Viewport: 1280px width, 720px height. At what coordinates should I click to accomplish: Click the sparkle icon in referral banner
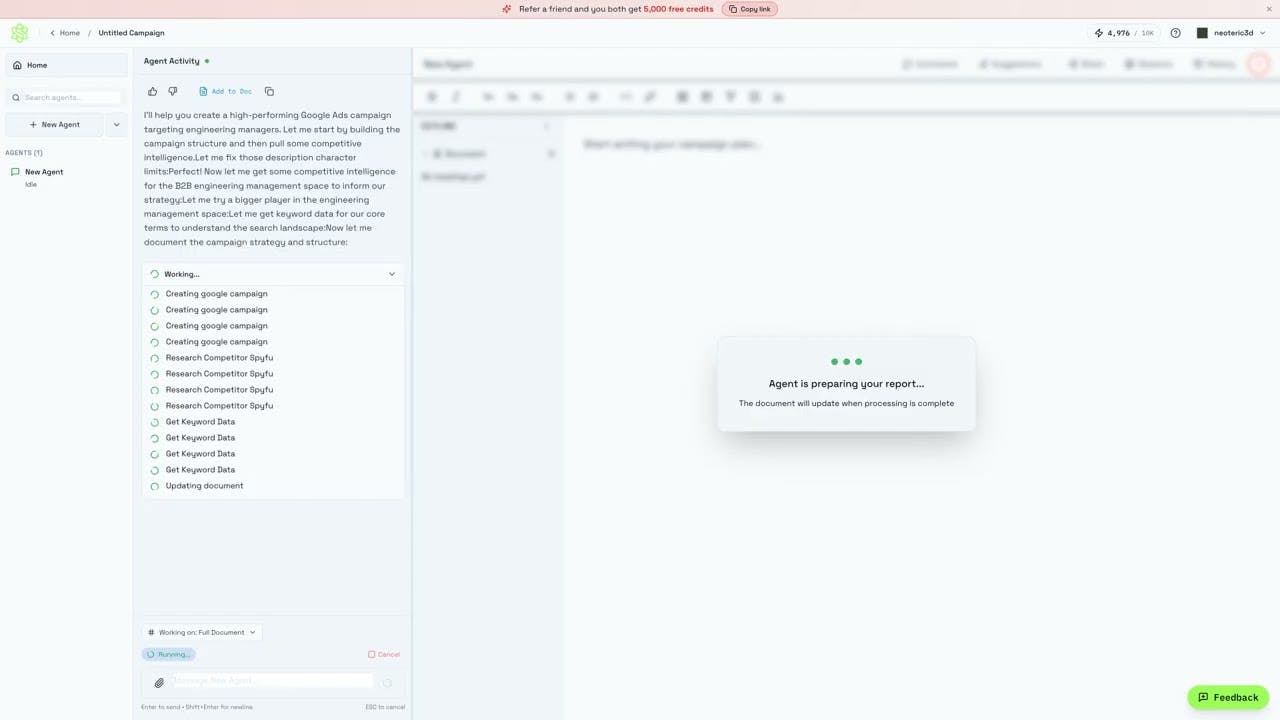[507, 9]
